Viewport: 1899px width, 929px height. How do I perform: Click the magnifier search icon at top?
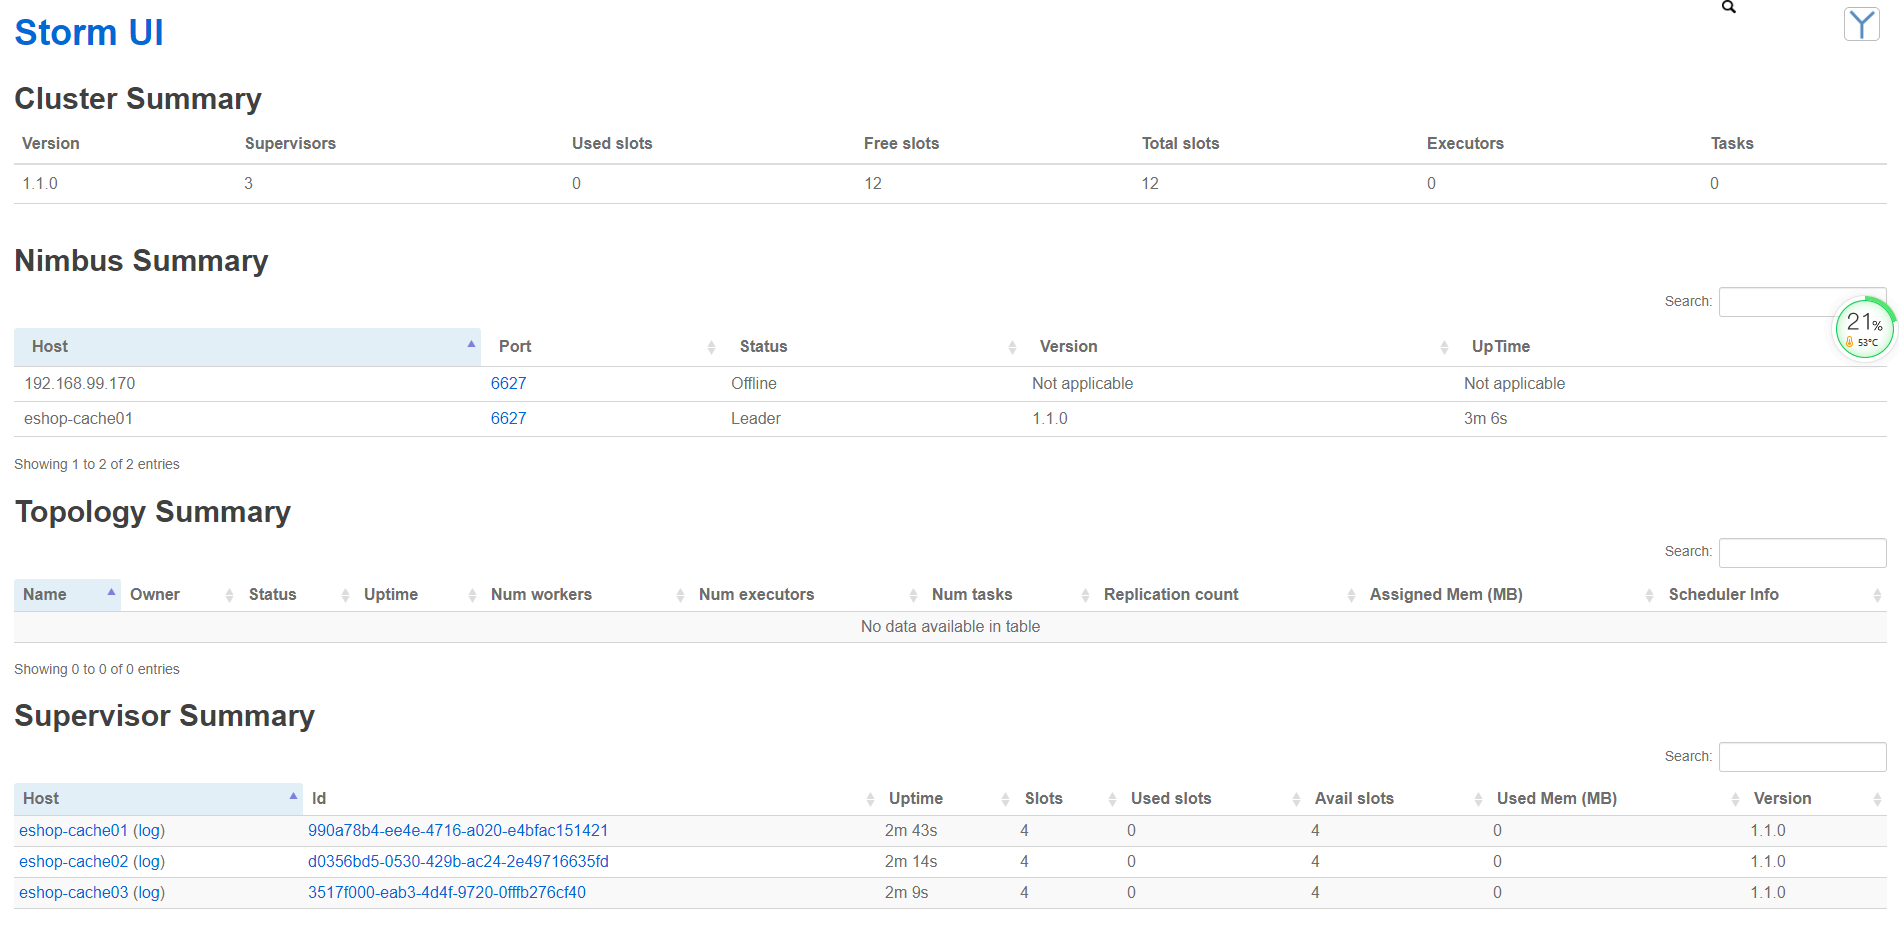[x=1728, y=7]
